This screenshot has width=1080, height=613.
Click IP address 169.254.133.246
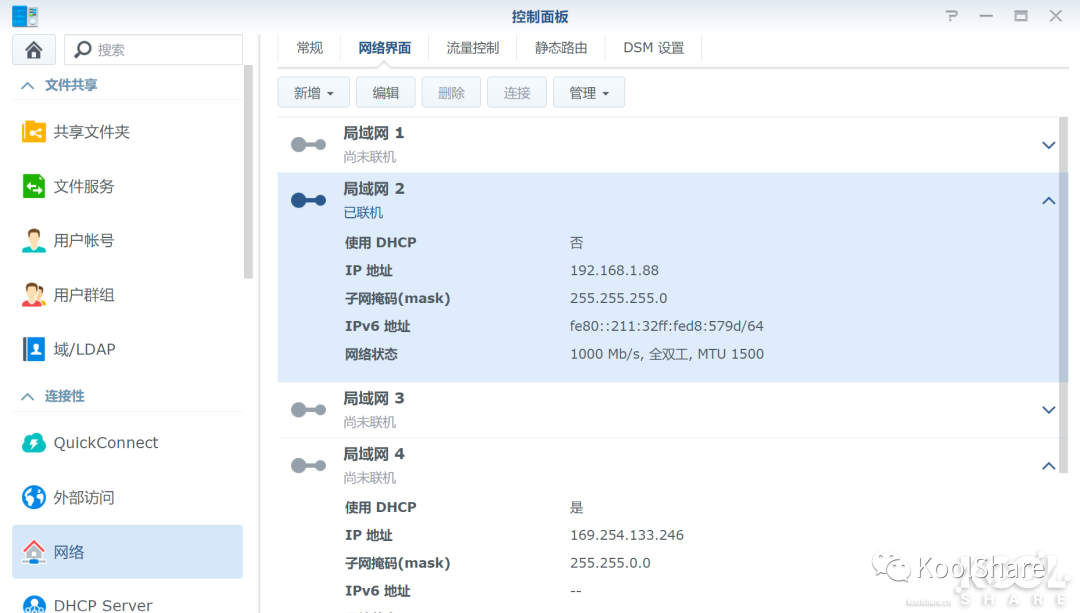click(x=627, y=535)
